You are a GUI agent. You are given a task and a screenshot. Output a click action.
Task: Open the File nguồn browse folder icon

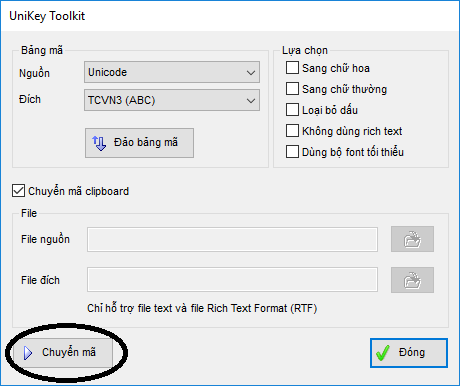pyautogui.click(x=412, y=239)
